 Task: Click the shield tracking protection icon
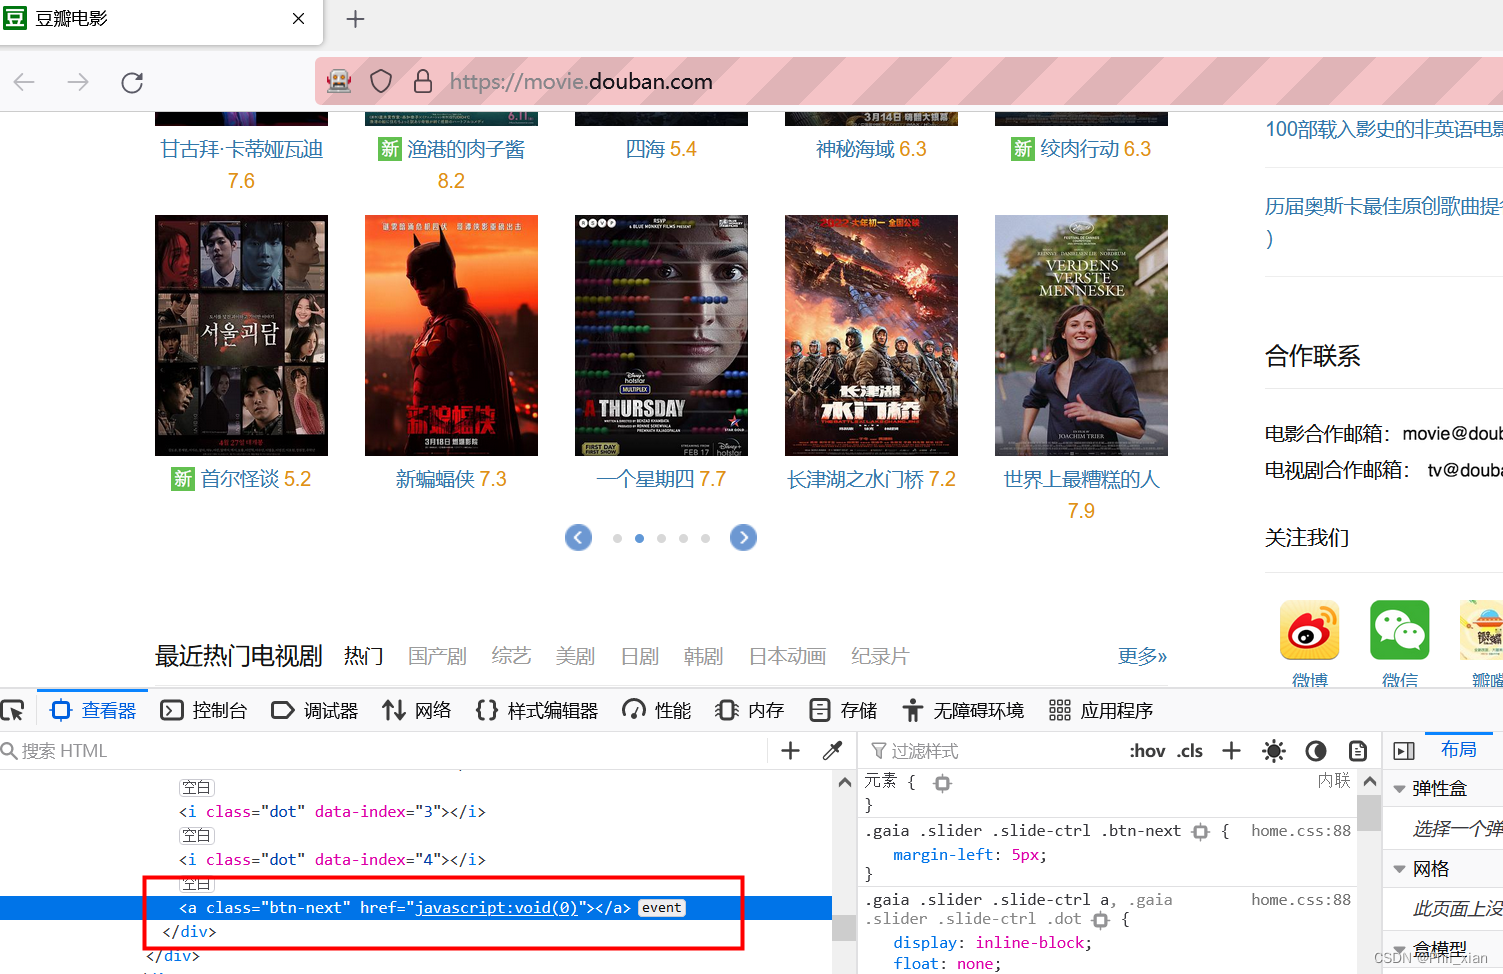(381, 81)
